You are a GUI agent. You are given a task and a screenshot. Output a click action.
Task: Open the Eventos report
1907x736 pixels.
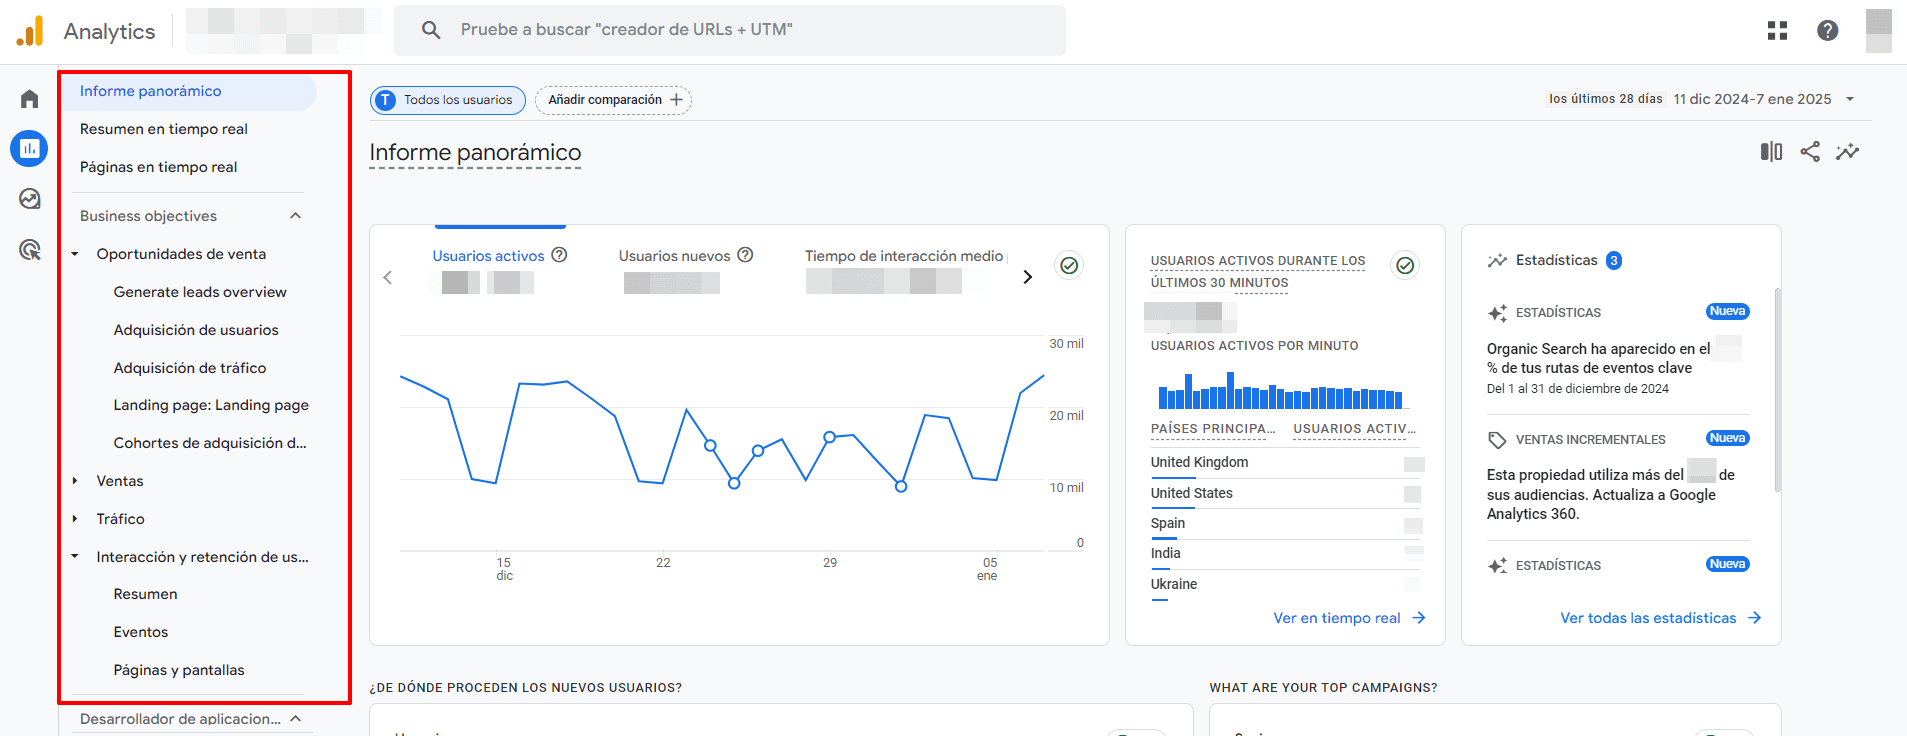(x=141, y=632)
